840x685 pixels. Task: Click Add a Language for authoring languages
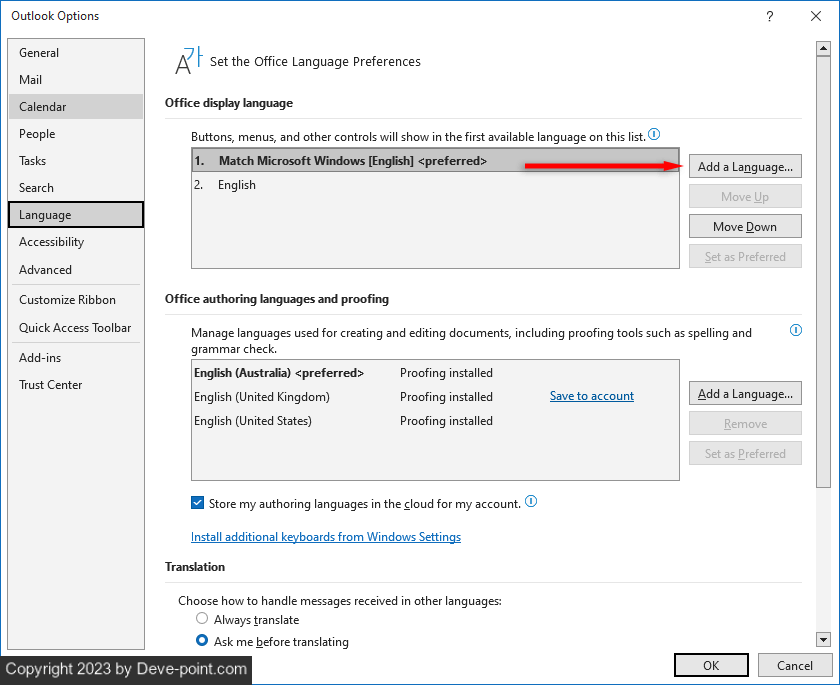(745, 394)
